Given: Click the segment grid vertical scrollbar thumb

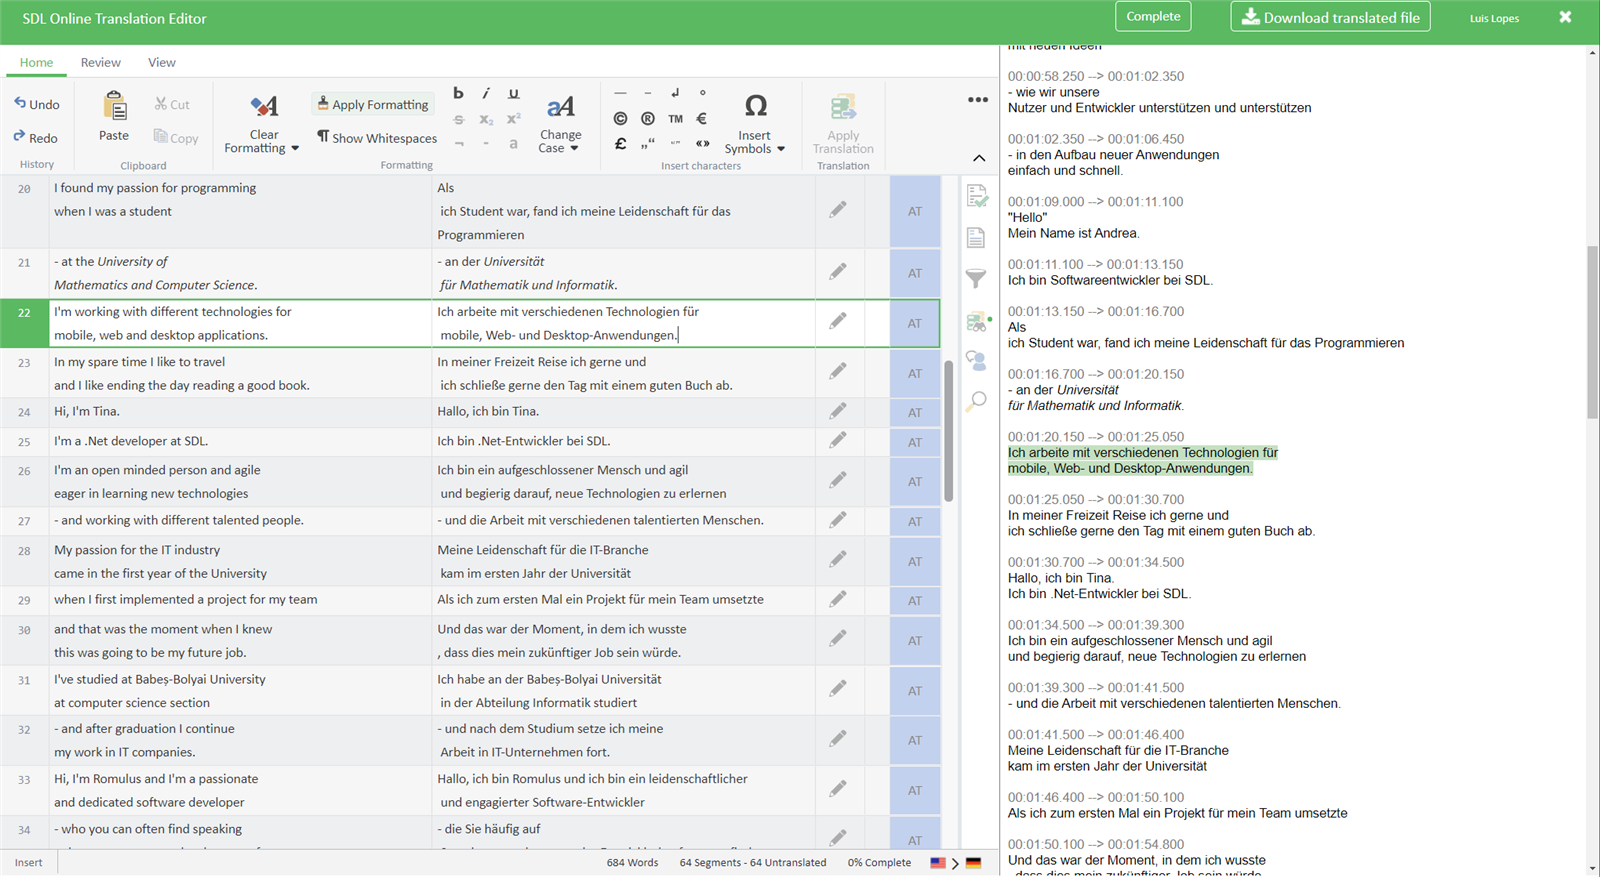Looking at the screenshot, I should [948, 430].
